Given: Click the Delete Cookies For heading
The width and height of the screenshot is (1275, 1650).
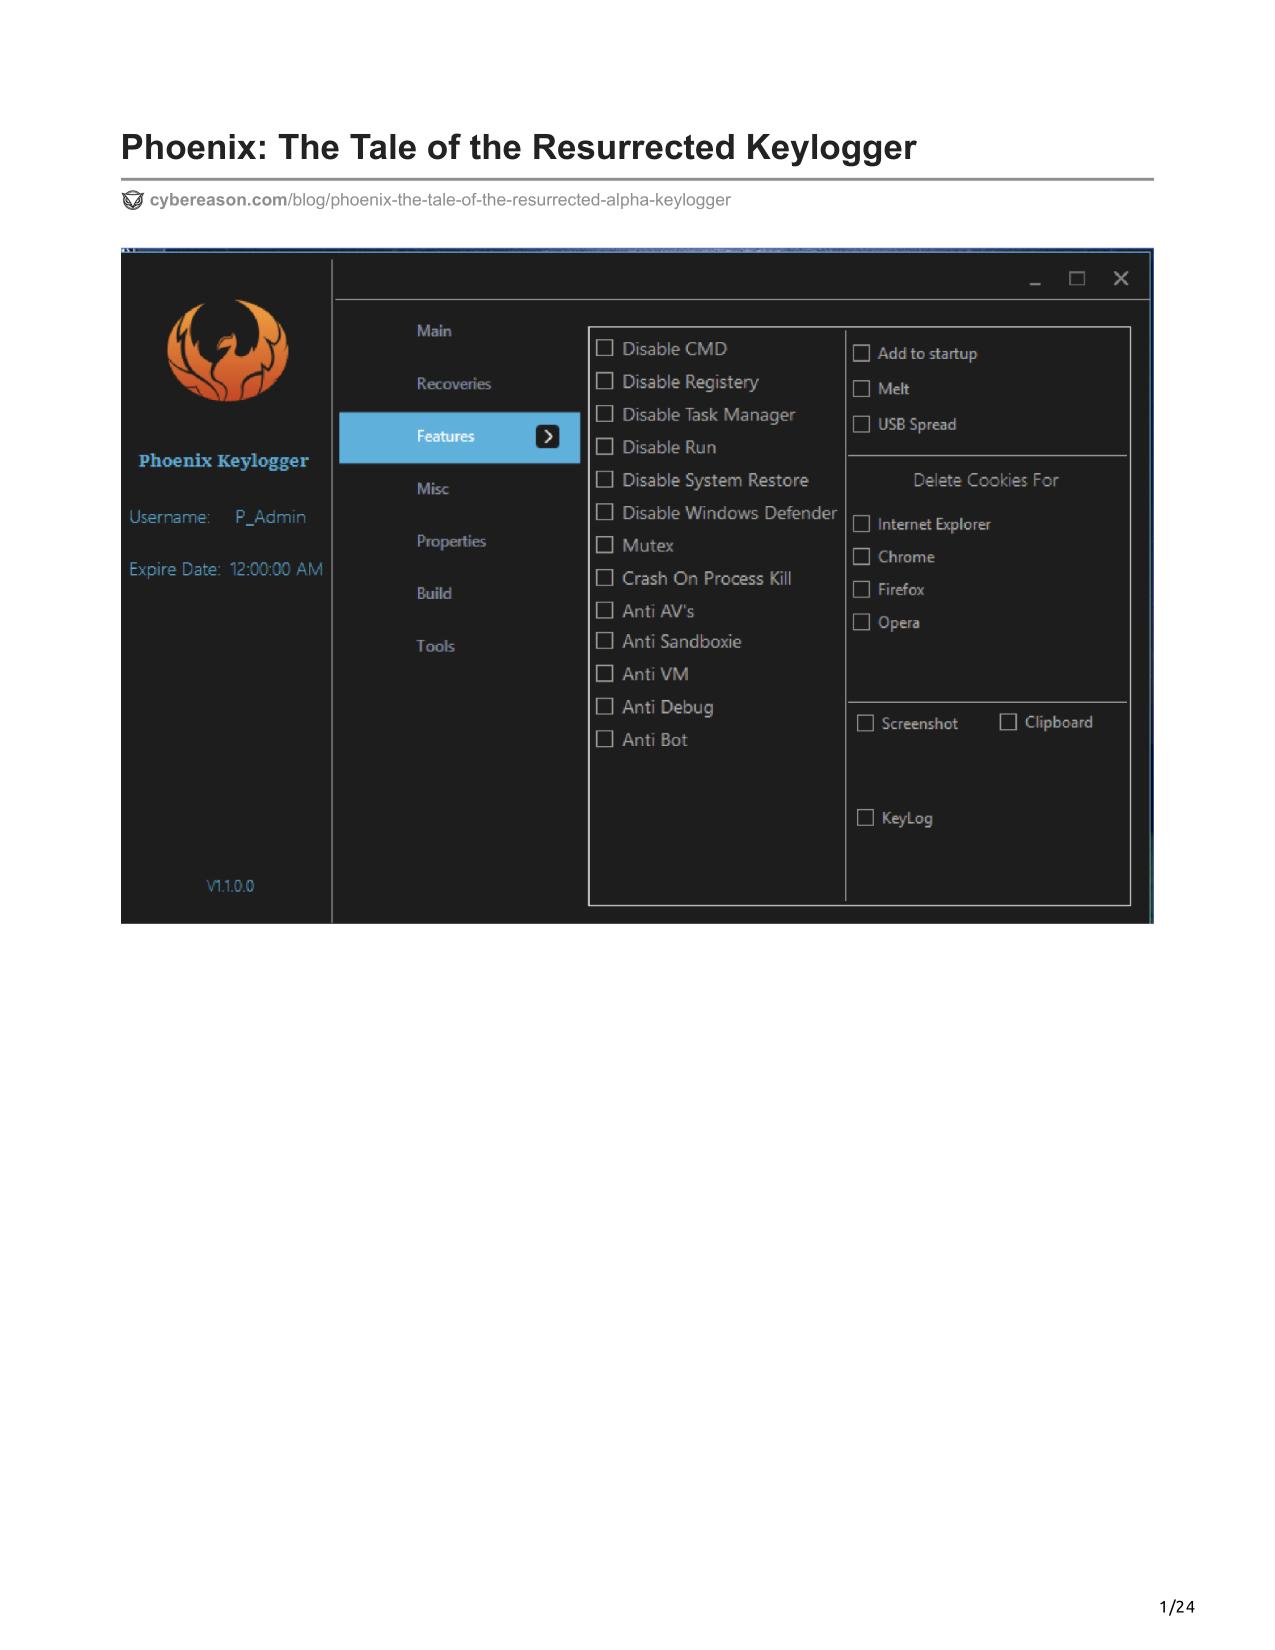Looking at the screenshot, I should [986, 480].
